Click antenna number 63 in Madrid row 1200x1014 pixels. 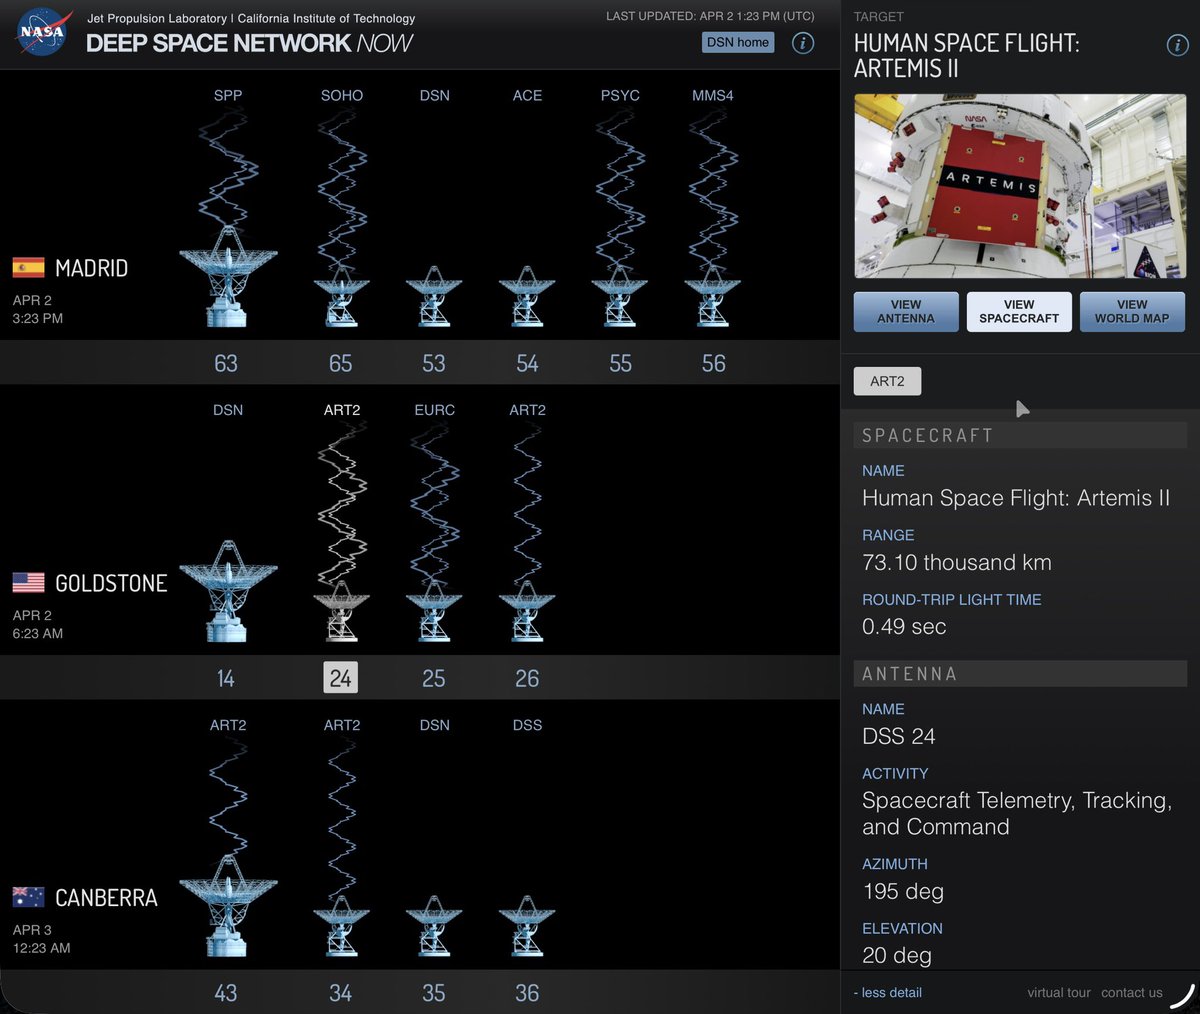click(226, 363)
